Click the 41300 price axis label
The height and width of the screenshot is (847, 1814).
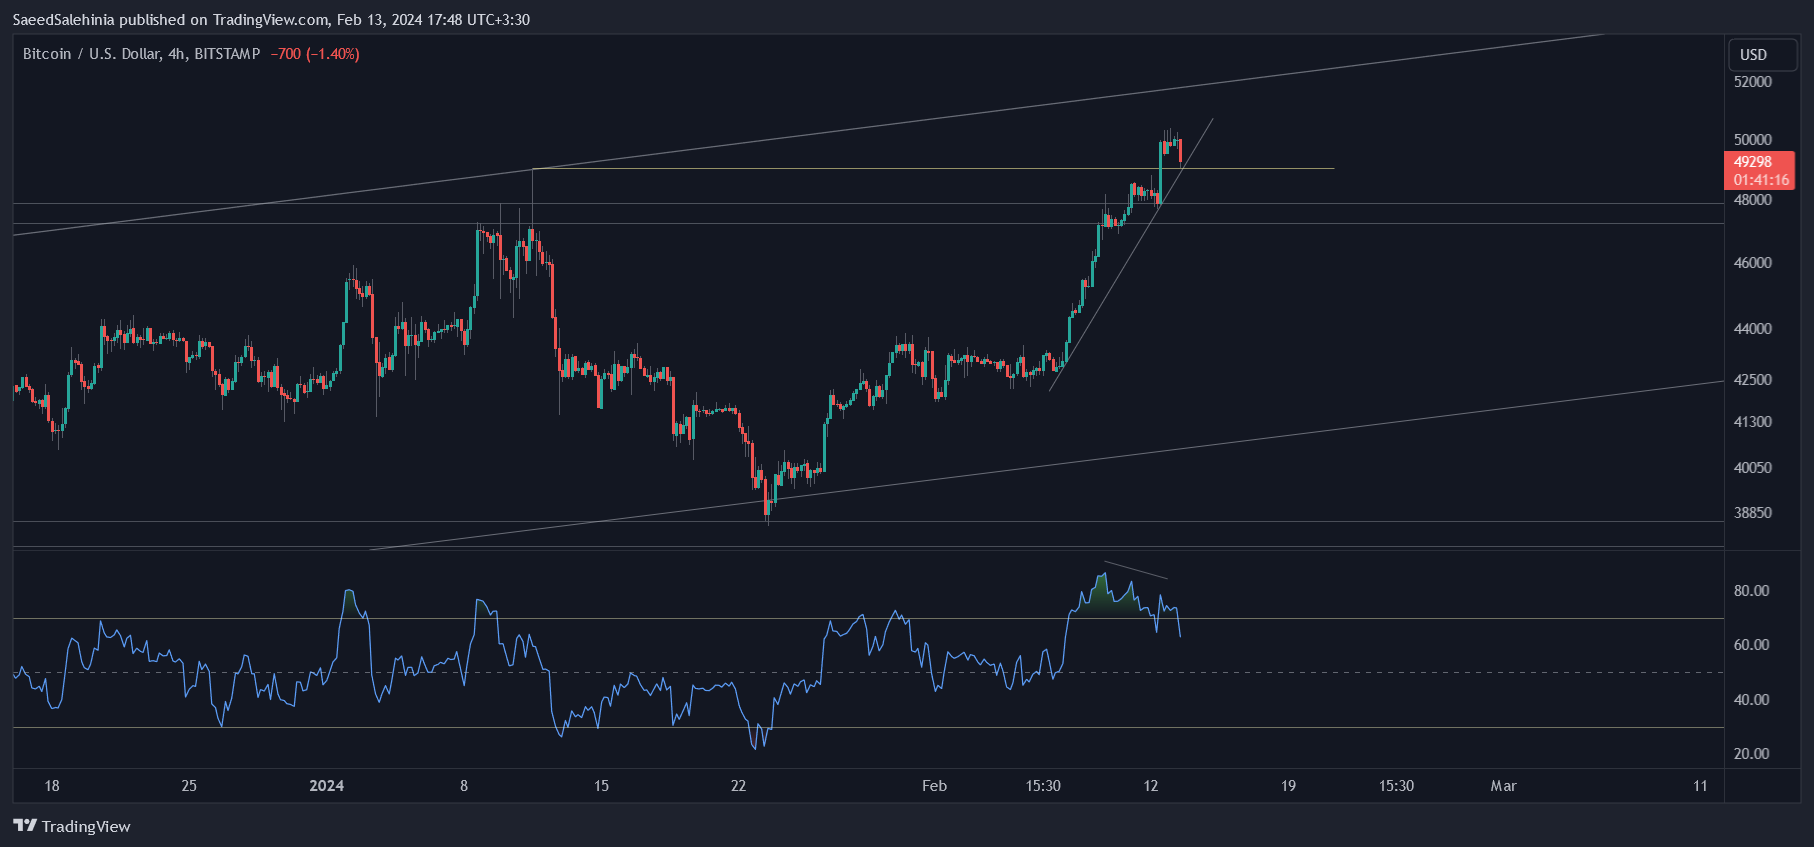tap(1753, 422)
